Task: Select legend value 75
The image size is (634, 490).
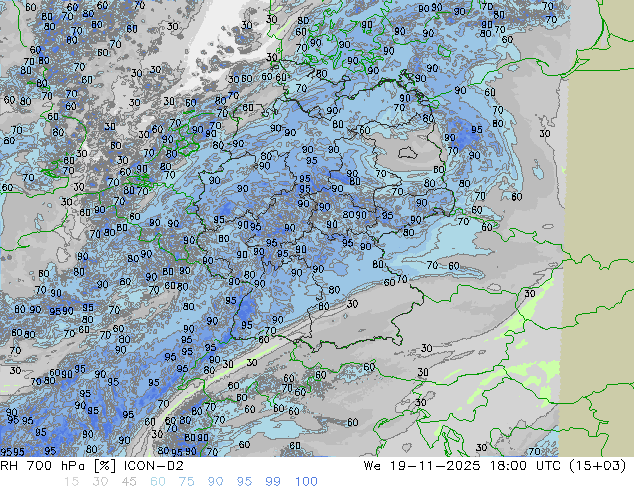Action: click(186, 482)
